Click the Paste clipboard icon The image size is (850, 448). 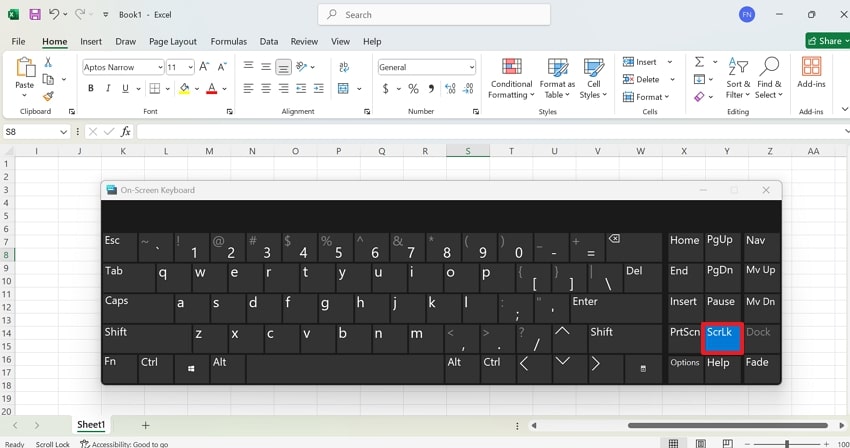(25, 68)
